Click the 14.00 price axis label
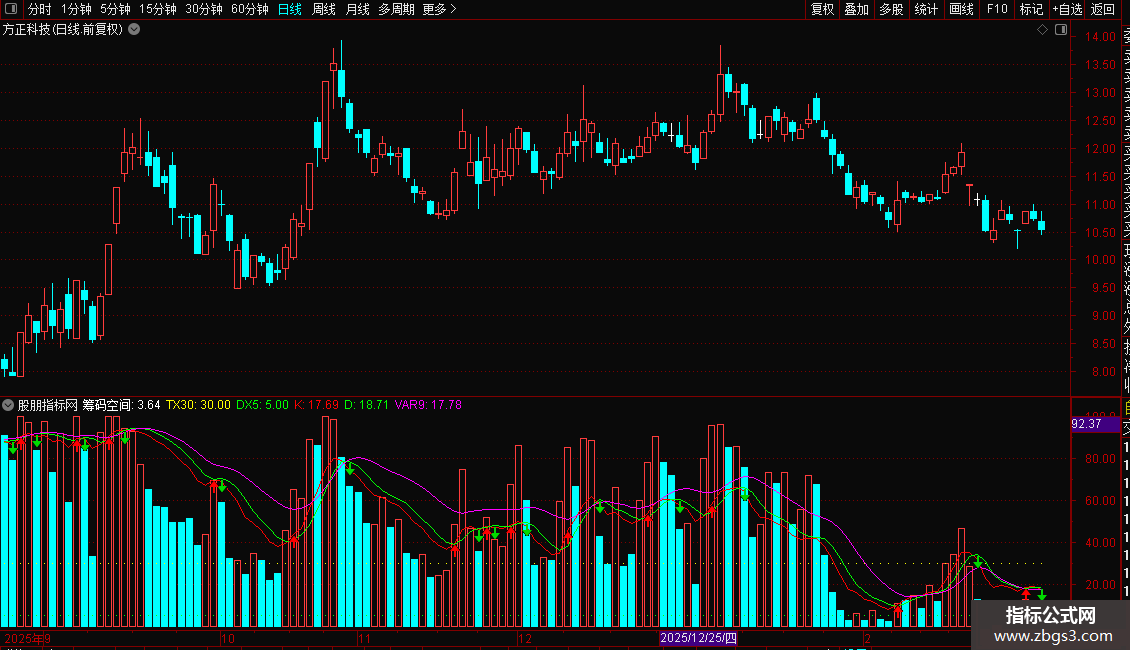Viewport: 1130px width, 650px height. pos(1100,37)
